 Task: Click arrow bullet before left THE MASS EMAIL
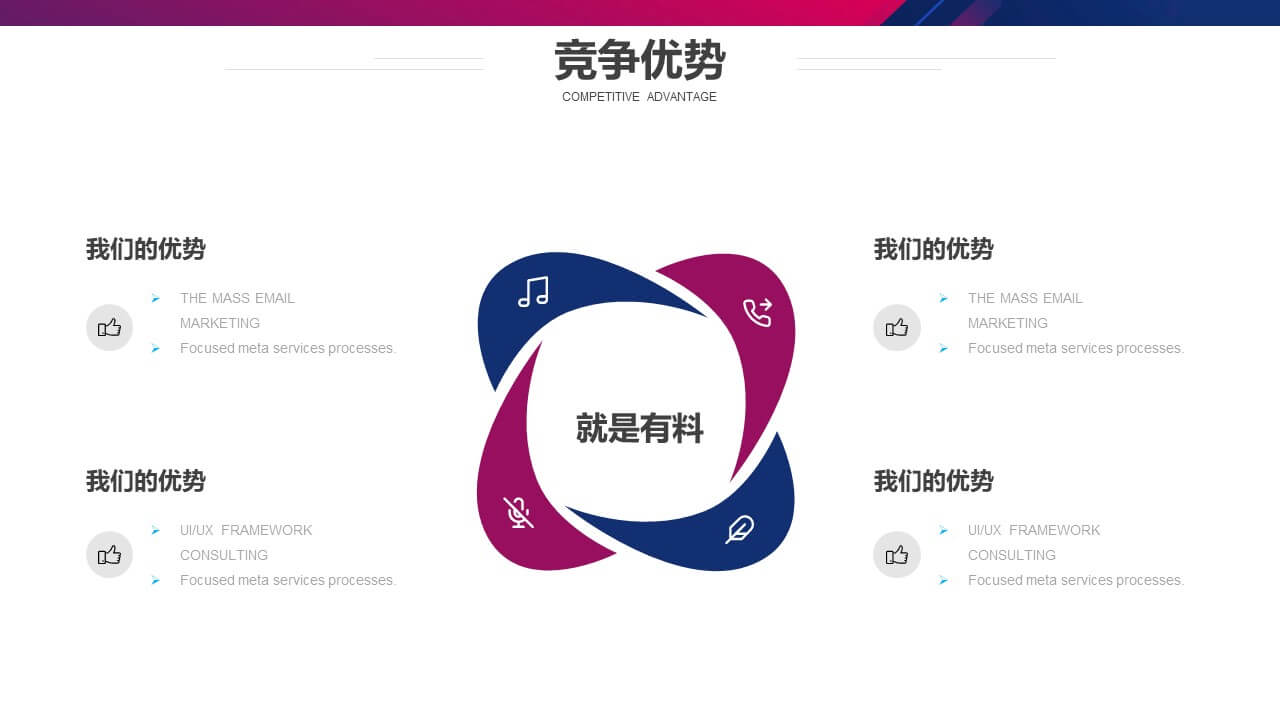point(156,298)
